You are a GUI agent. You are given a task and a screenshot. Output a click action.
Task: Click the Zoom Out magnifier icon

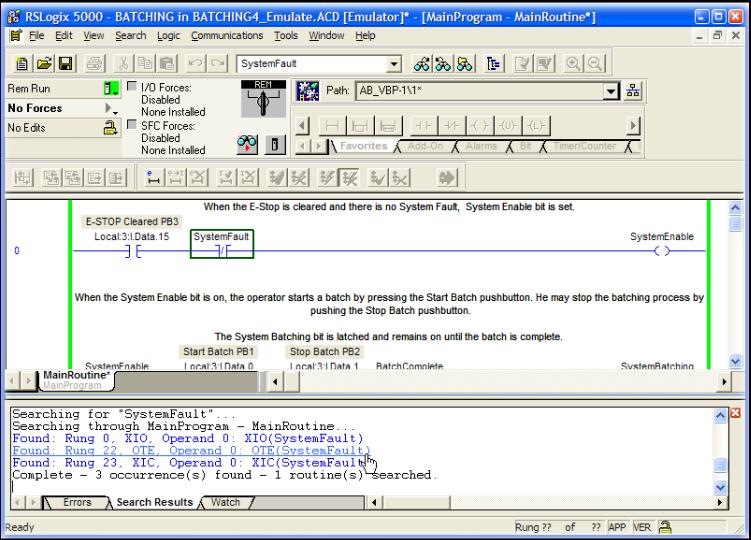pos(595,63)
